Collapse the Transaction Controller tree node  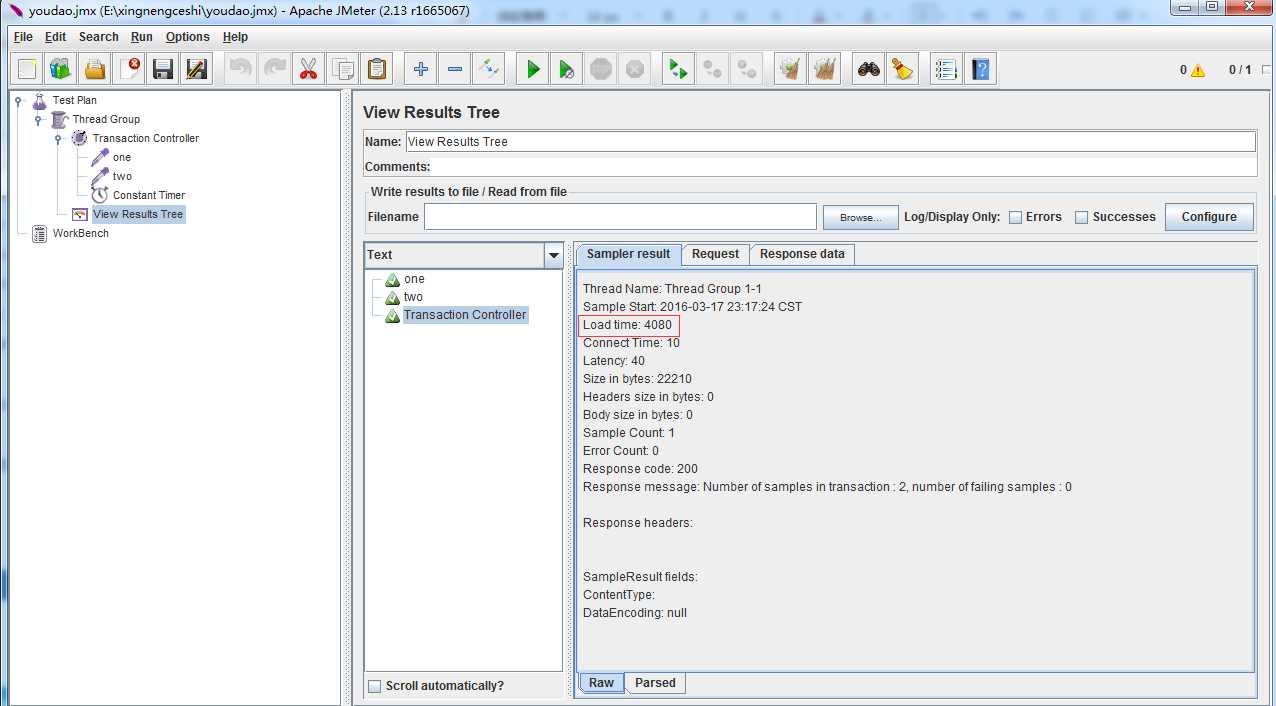click(x=58, y=138)
